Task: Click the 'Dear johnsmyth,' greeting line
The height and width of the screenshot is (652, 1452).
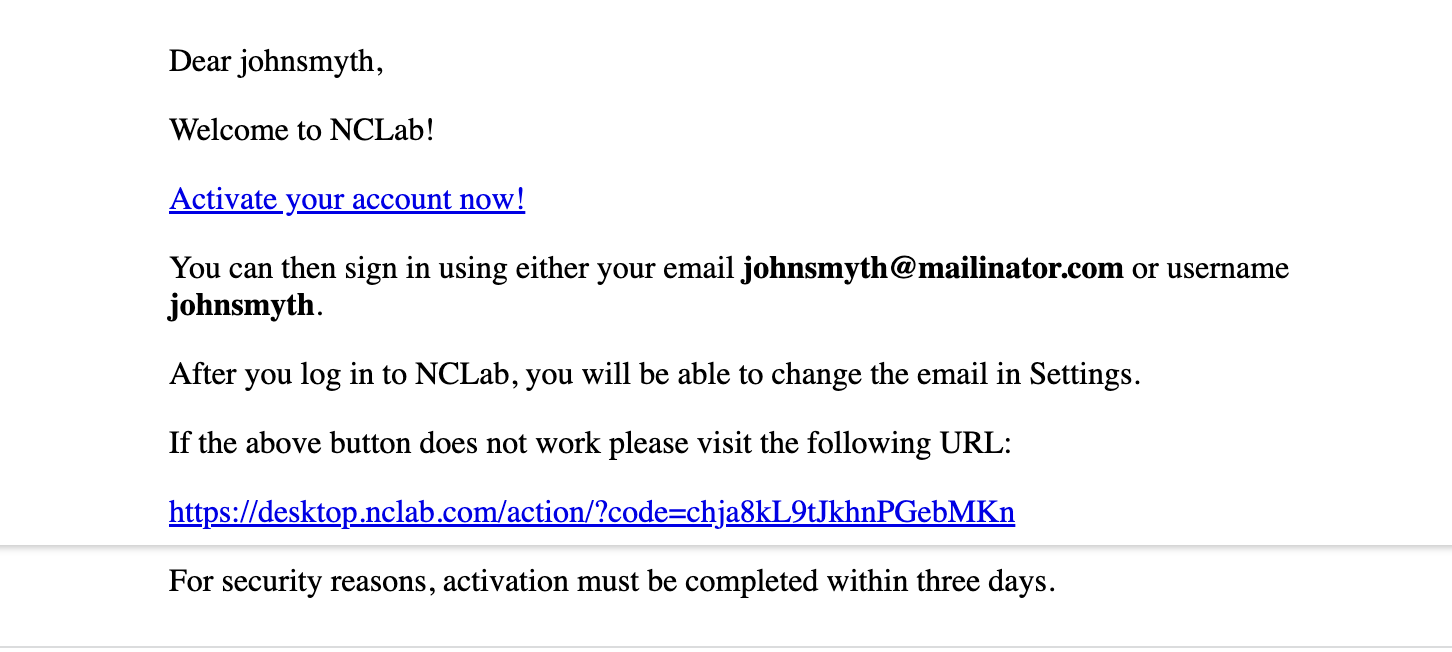Action: [x=276, y=62]
